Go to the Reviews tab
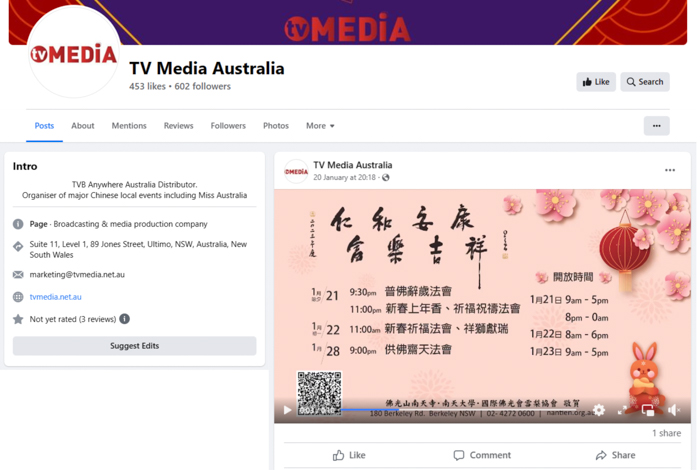The width and height of the screenshot is (700, 470). 179,126
